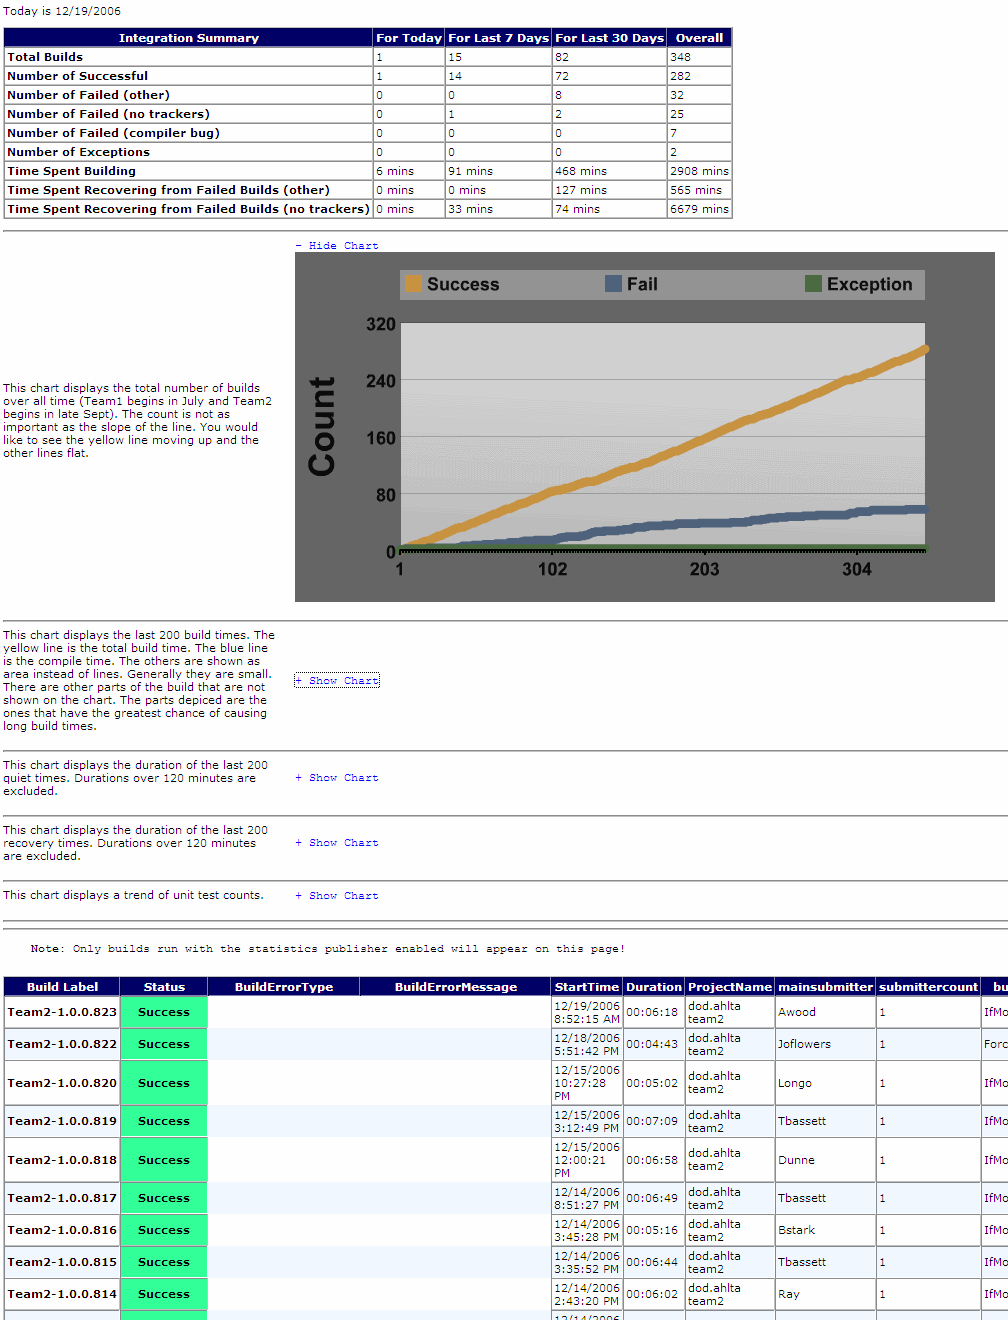This screenshot has height=1320, width=1008.
Task: Click submitter name Joflowers in the table
Action: coord(804,1044)
